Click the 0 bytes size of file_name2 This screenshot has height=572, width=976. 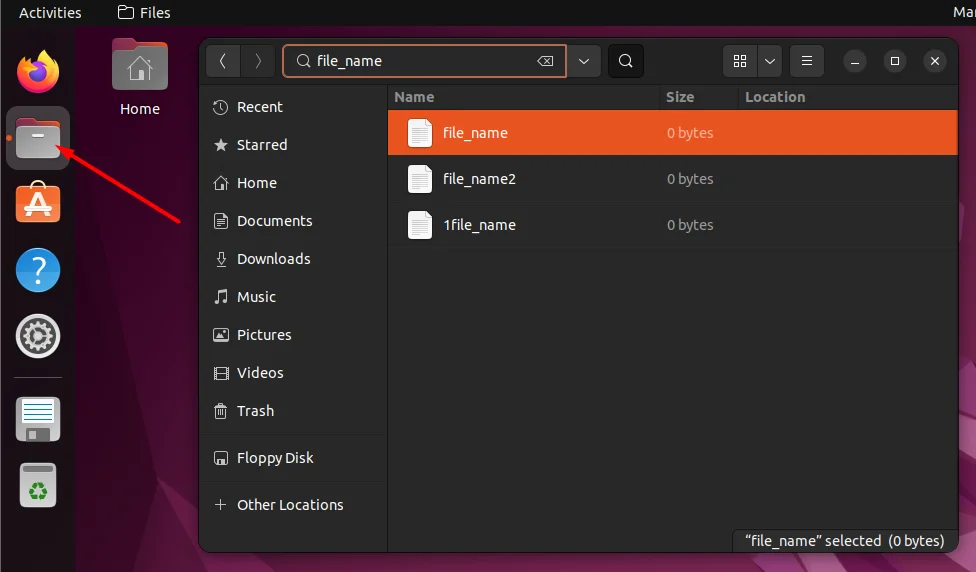690,179
